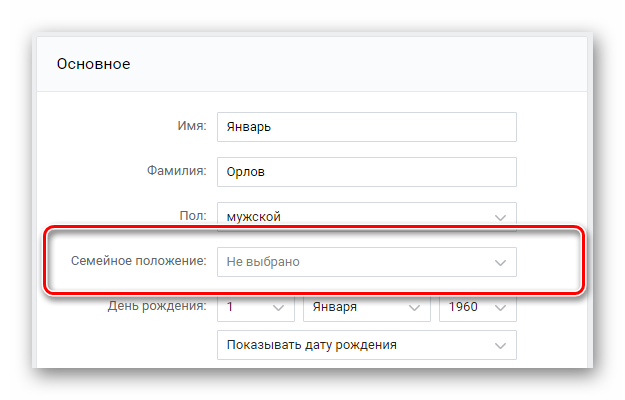
Task: Click the День рождения: label
Action: [157, 306]
